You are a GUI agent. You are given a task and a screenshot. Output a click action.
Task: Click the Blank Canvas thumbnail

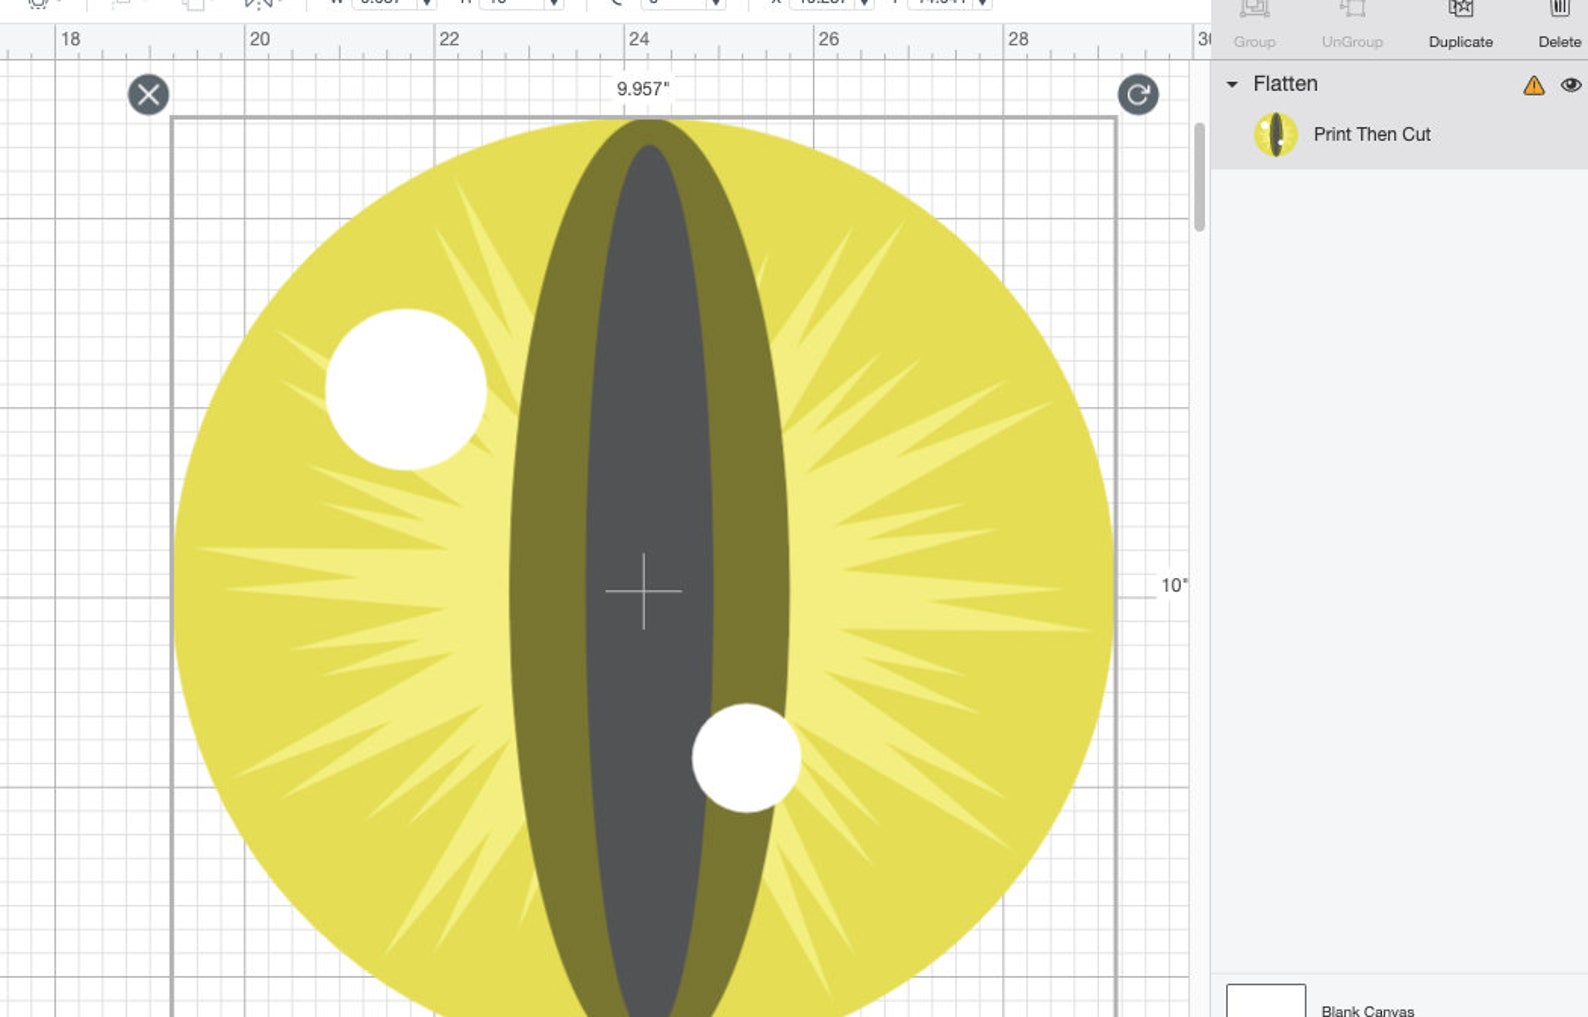[x=1266, y=1001]
